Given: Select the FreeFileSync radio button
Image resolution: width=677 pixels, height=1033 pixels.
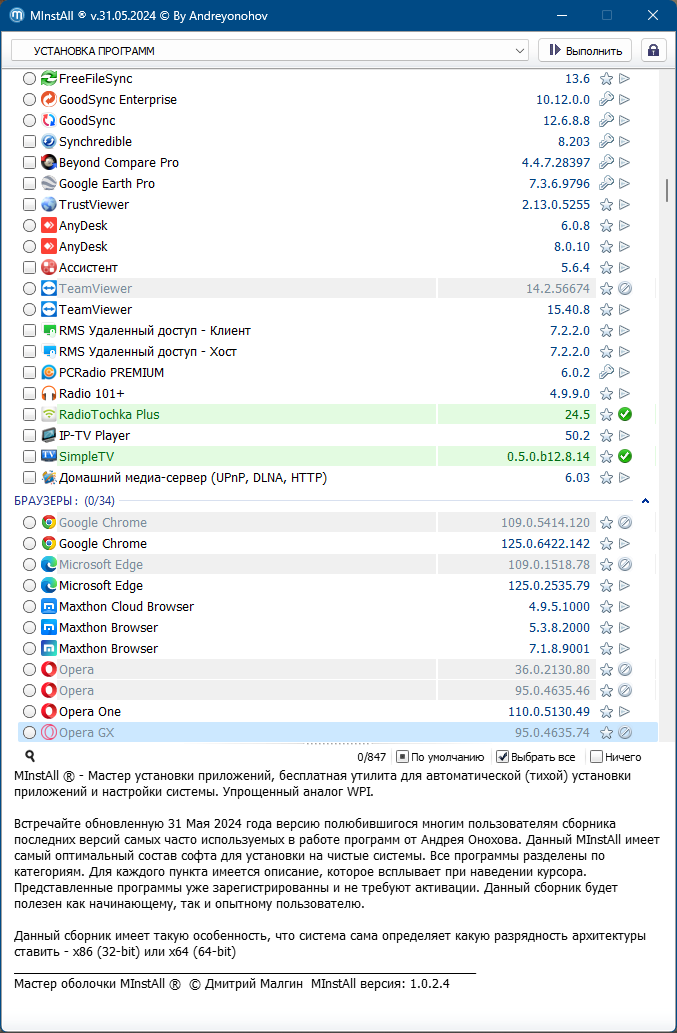Looking at the screenshot, I should tap(29, 79).
